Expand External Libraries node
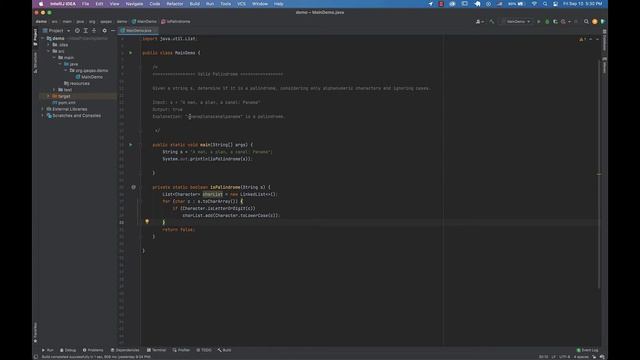 coord(43,109)
